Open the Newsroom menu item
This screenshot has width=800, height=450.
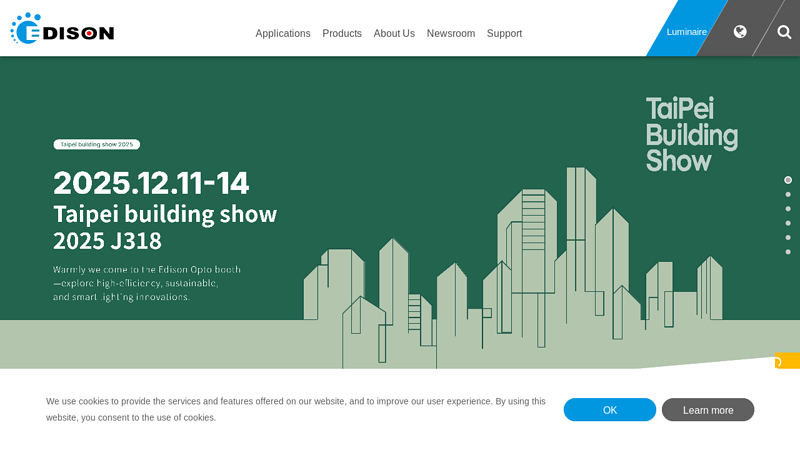[x=451, y=33]
